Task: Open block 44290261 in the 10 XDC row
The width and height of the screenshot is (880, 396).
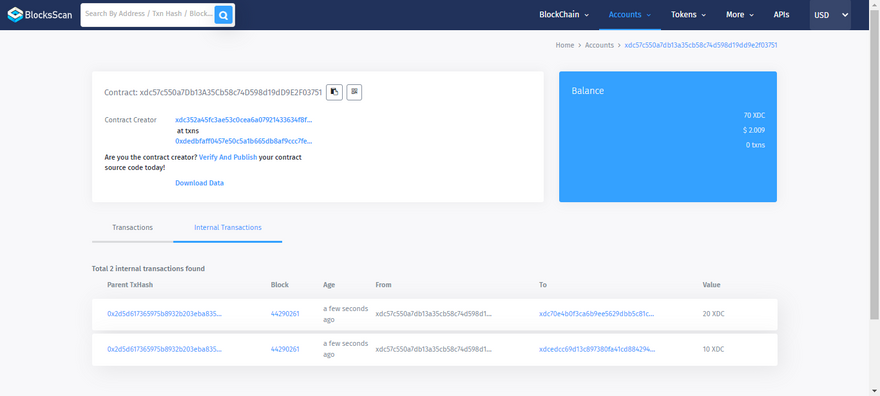Action: (x=285, y=349)
